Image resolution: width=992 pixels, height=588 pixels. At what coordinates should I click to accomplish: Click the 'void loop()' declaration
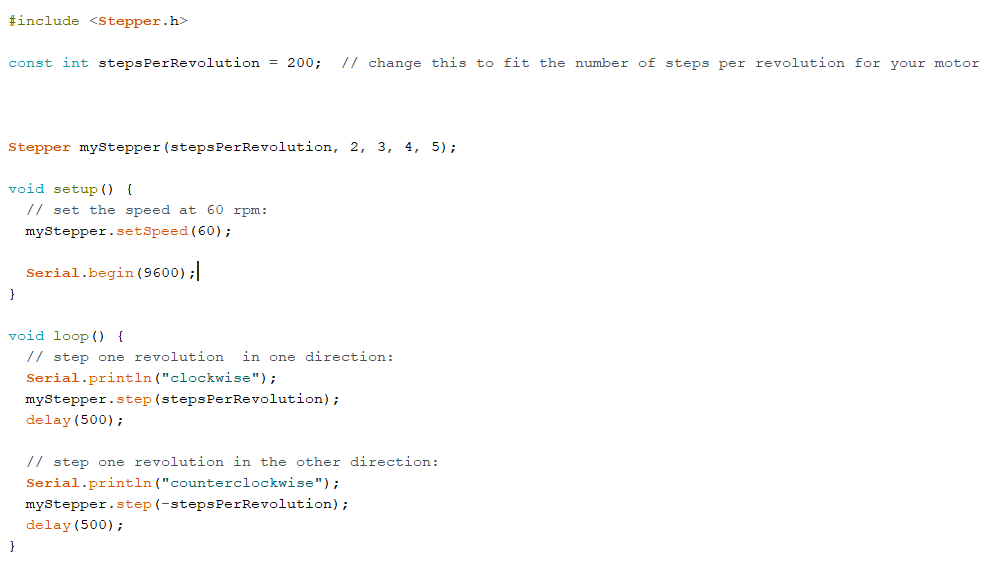56,336
